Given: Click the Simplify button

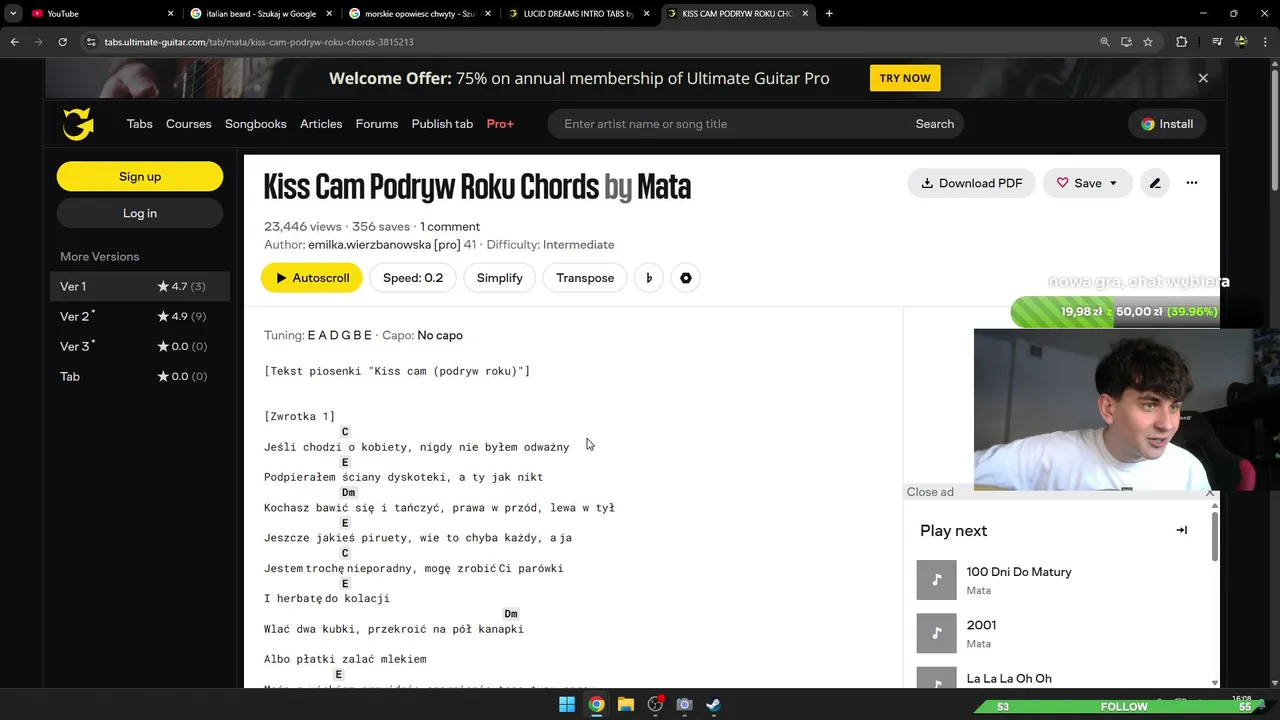Looking at the screenshot, I should 500,278.
